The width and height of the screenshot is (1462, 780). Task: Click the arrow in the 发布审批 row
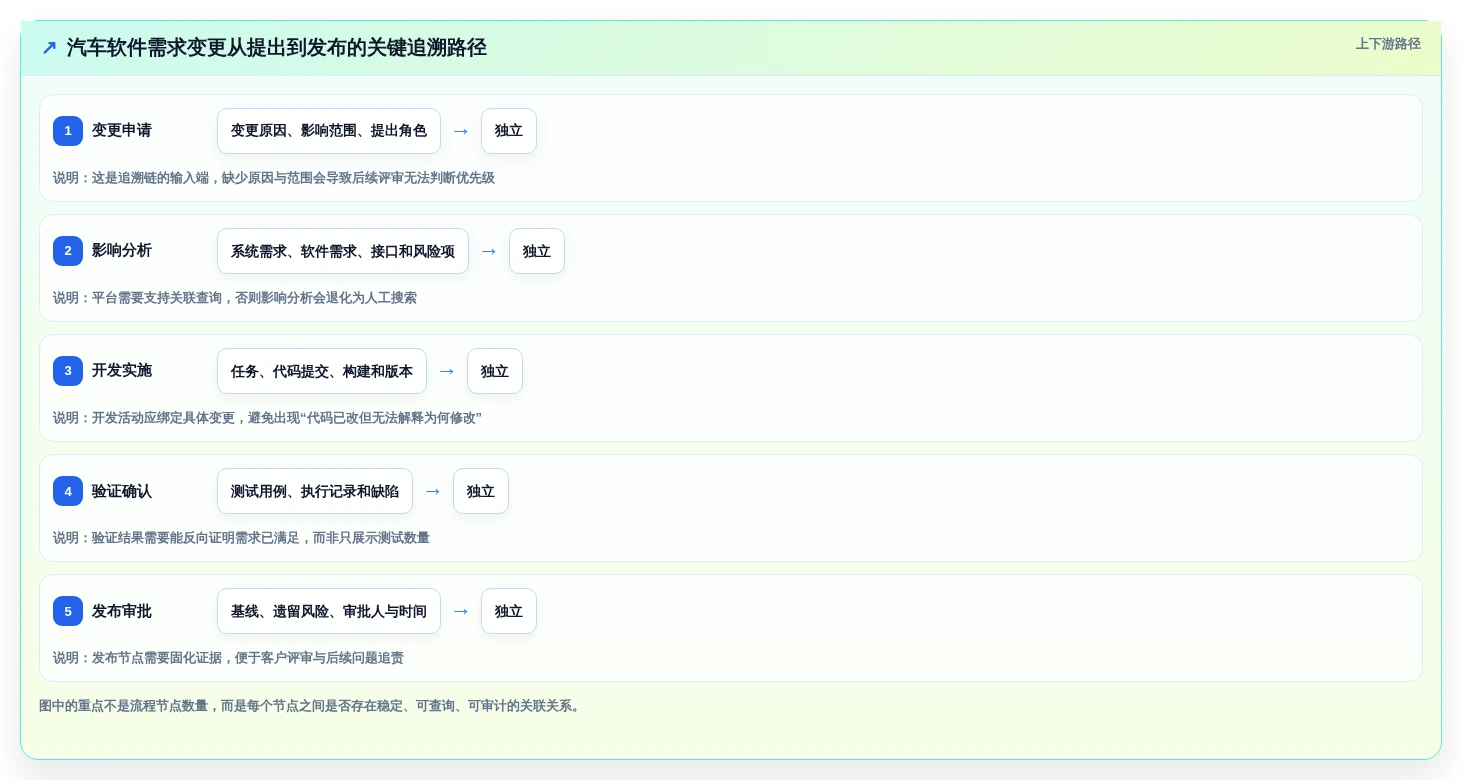pos(461,611)
